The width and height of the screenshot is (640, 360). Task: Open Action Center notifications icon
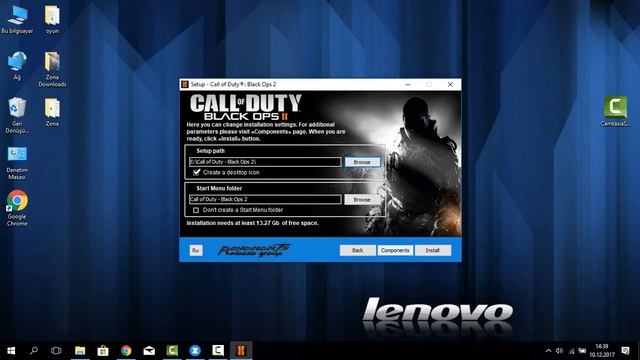tap(625, 351)
